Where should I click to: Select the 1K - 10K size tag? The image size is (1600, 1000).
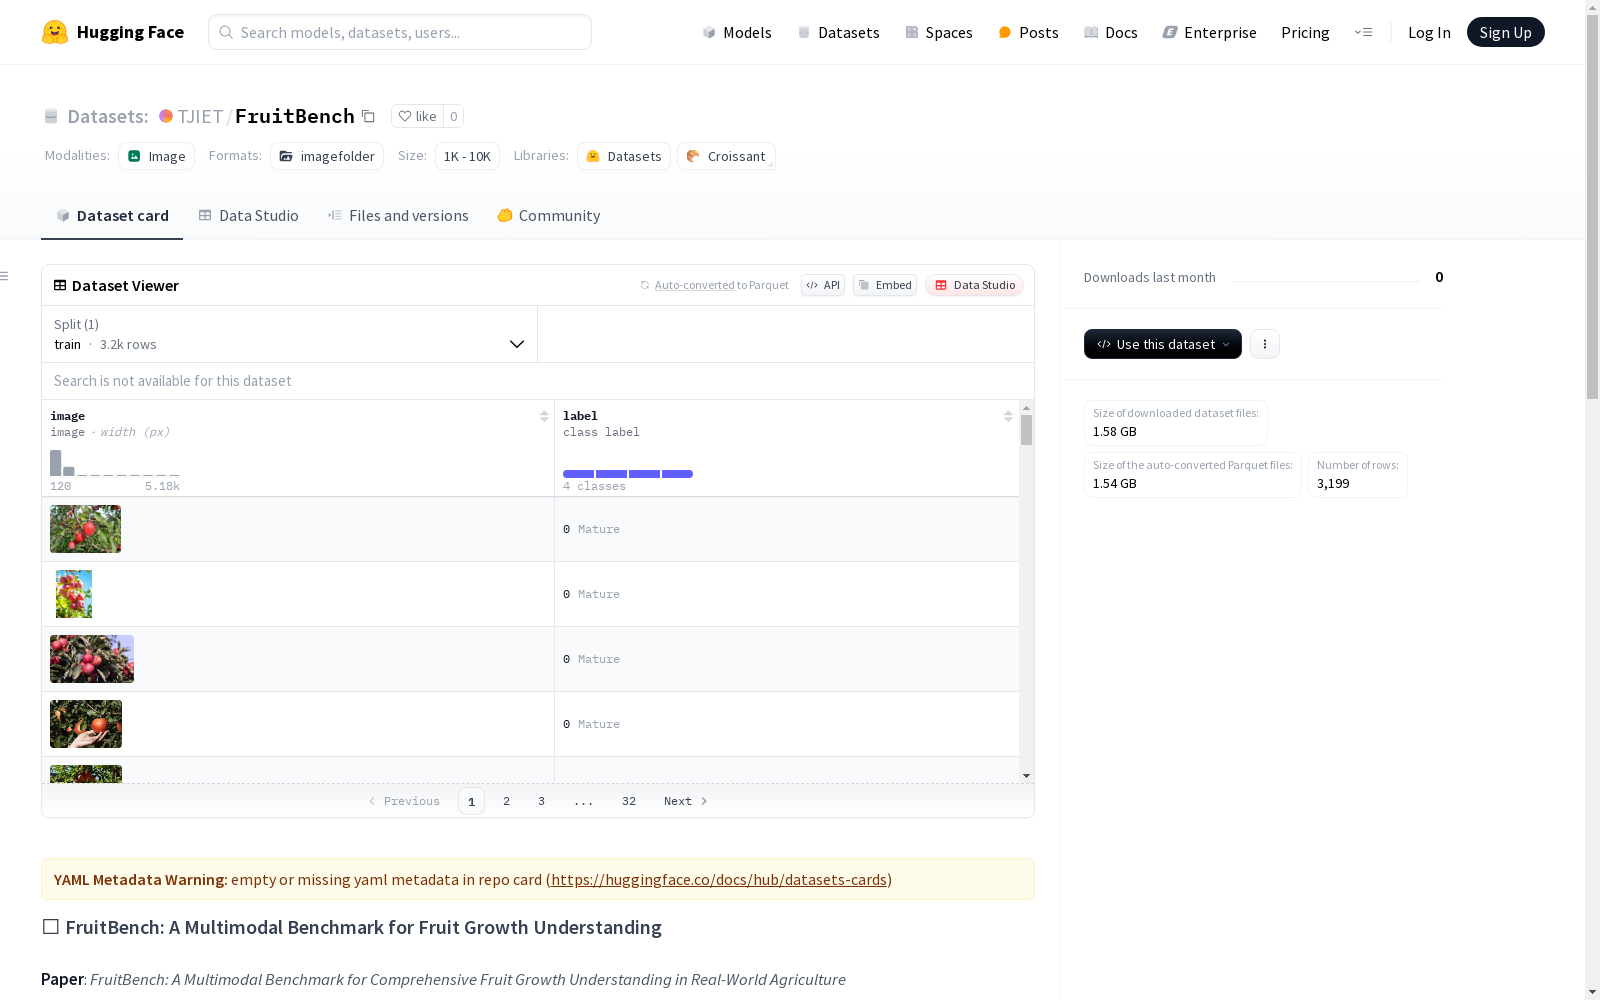point(467,156)
